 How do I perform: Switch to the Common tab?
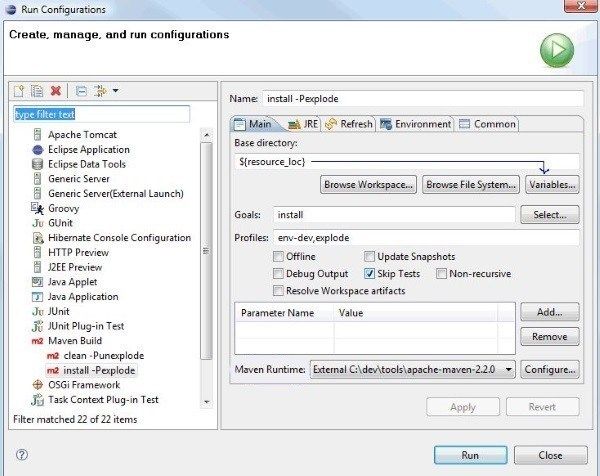(x=487, y=124)
